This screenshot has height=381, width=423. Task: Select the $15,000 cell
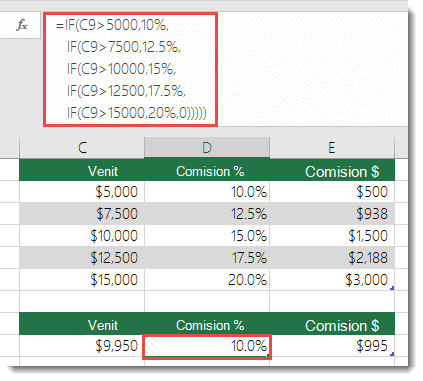(x=82, y=280)
